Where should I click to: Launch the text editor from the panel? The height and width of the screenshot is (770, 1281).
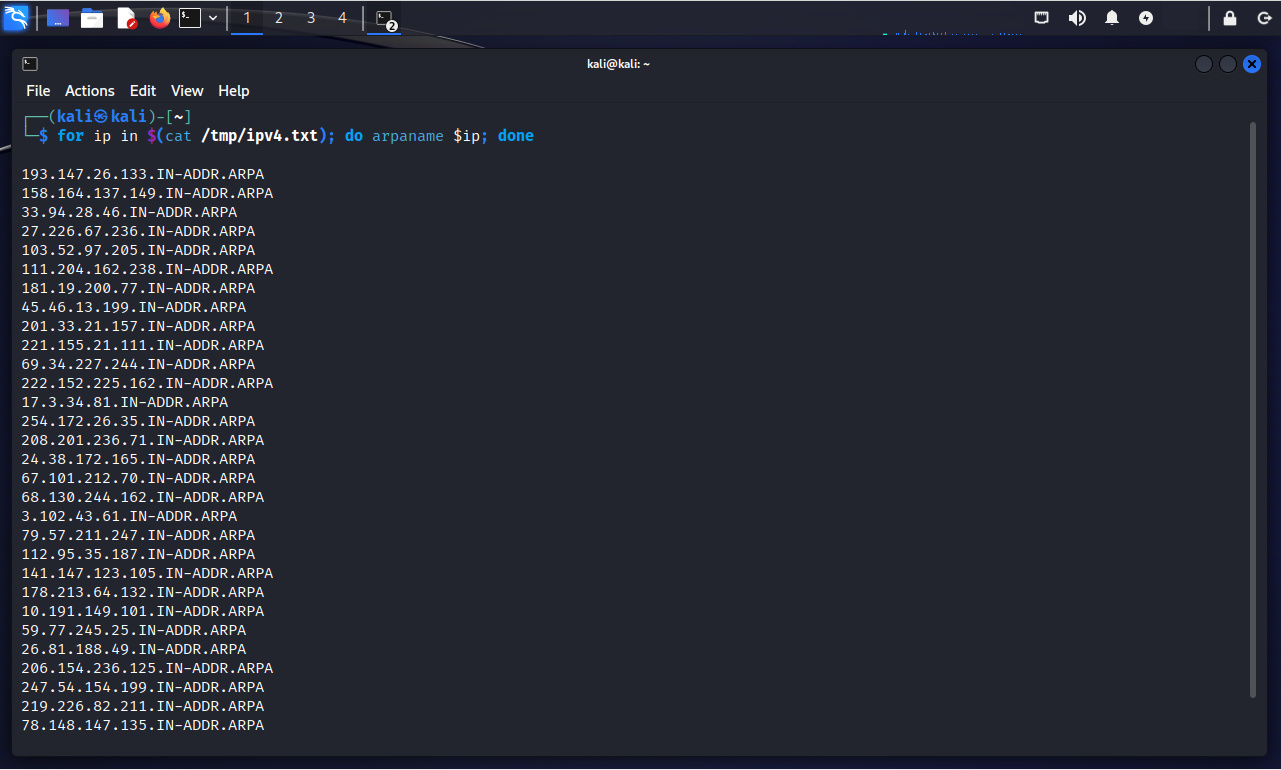(126, 18)
